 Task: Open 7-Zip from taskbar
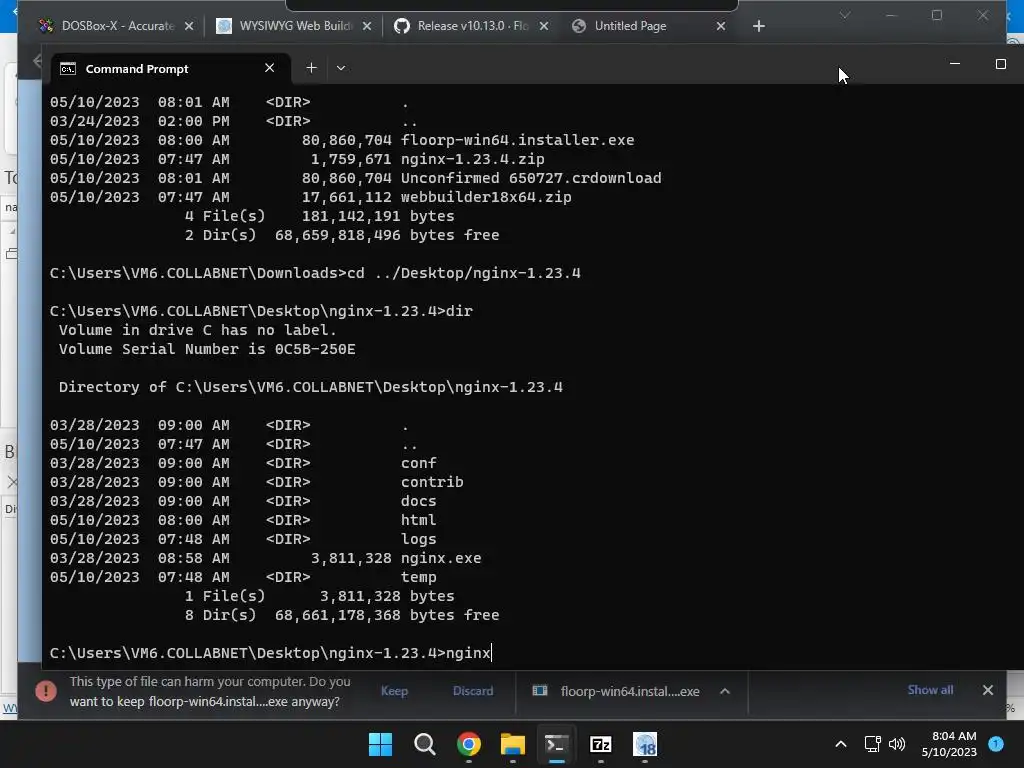(601, 744)
